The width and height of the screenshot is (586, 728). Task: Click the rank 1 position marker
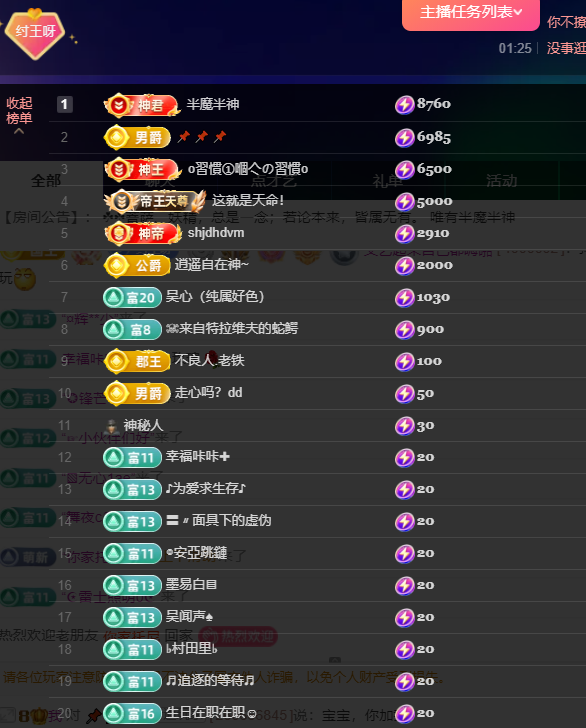click(65, 104)
